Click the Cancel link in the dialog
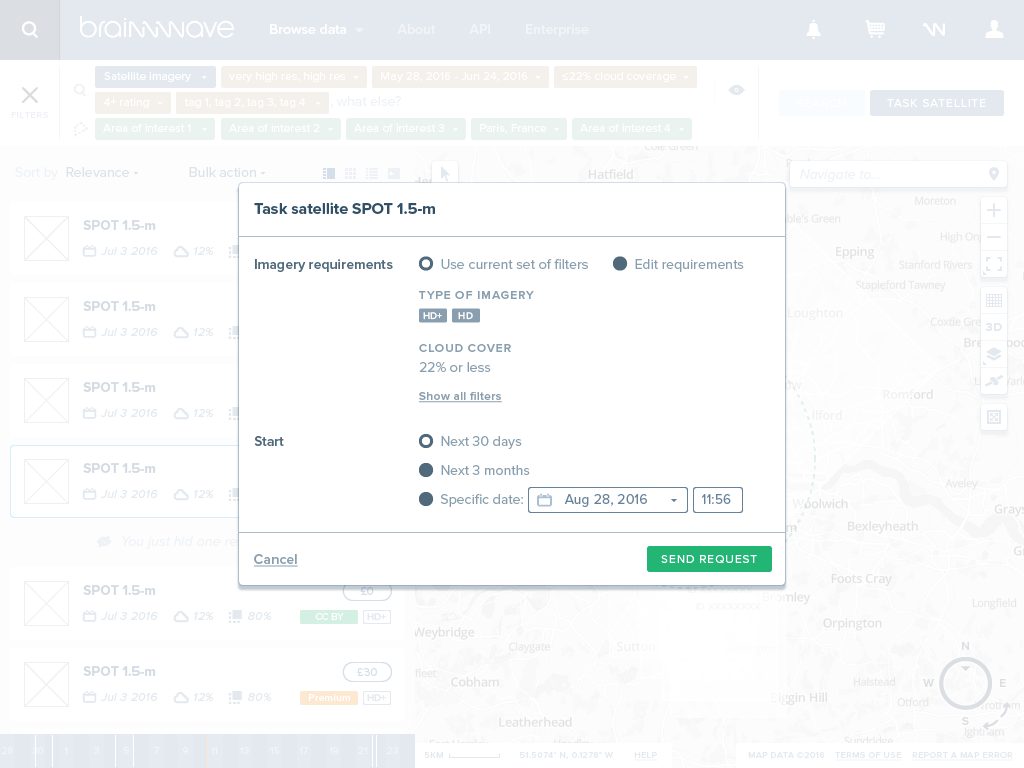Viewport: 1024px width, 768px height. 276,560
